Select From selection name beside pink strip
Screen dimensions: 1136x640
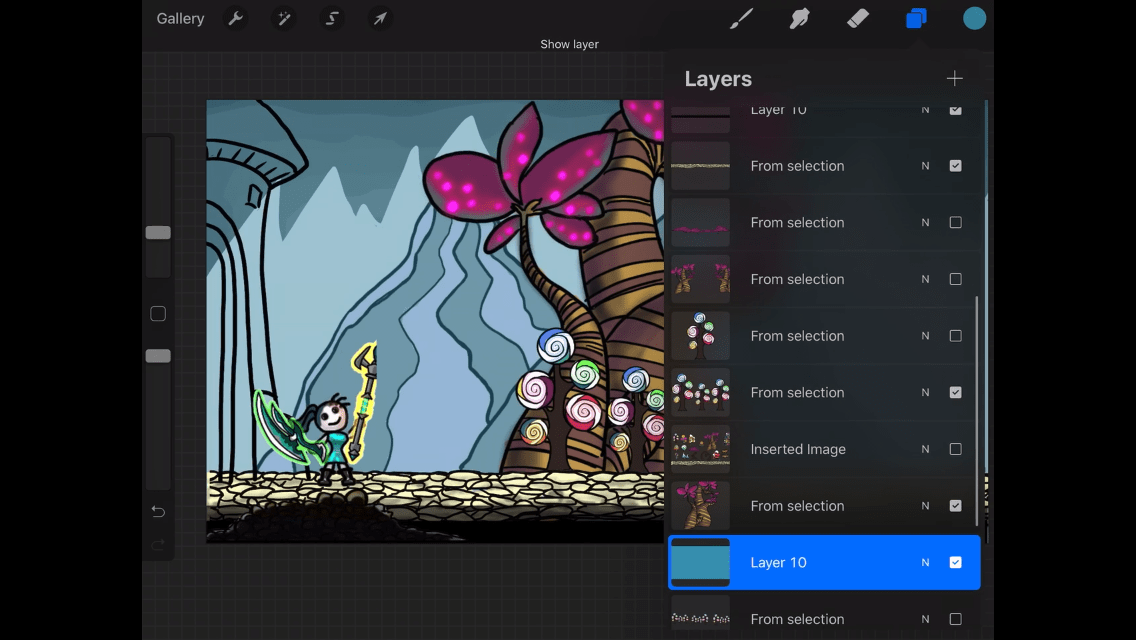797,223
